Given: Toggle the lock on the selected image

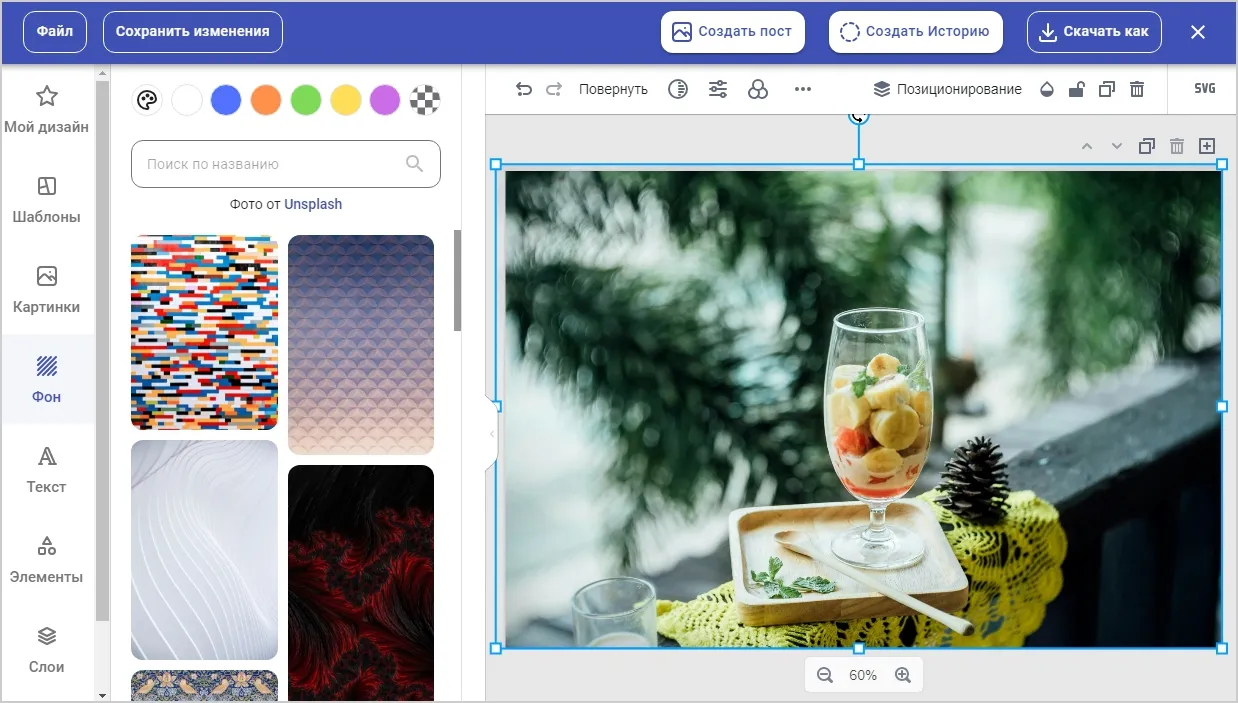Looking at the screenshot, I should click(x=1076, y=89).
